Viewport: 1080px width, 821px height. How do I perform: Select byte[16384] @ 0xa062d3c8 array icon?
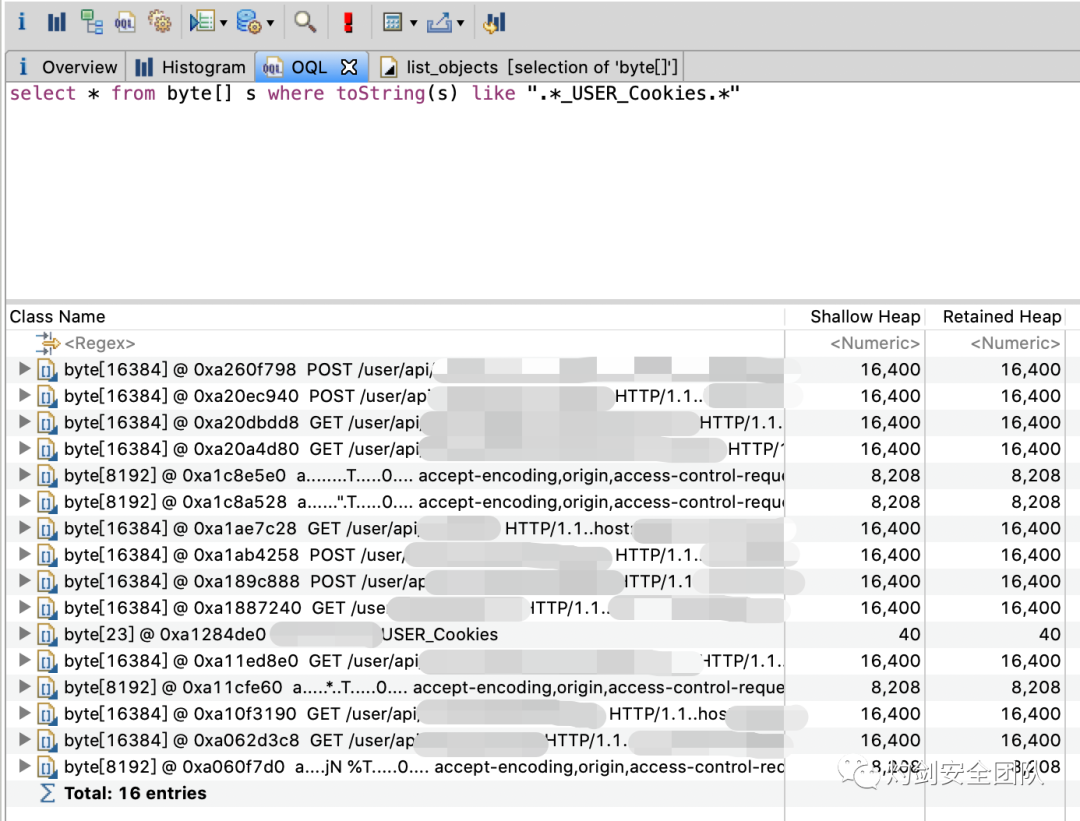pos(47,741)
